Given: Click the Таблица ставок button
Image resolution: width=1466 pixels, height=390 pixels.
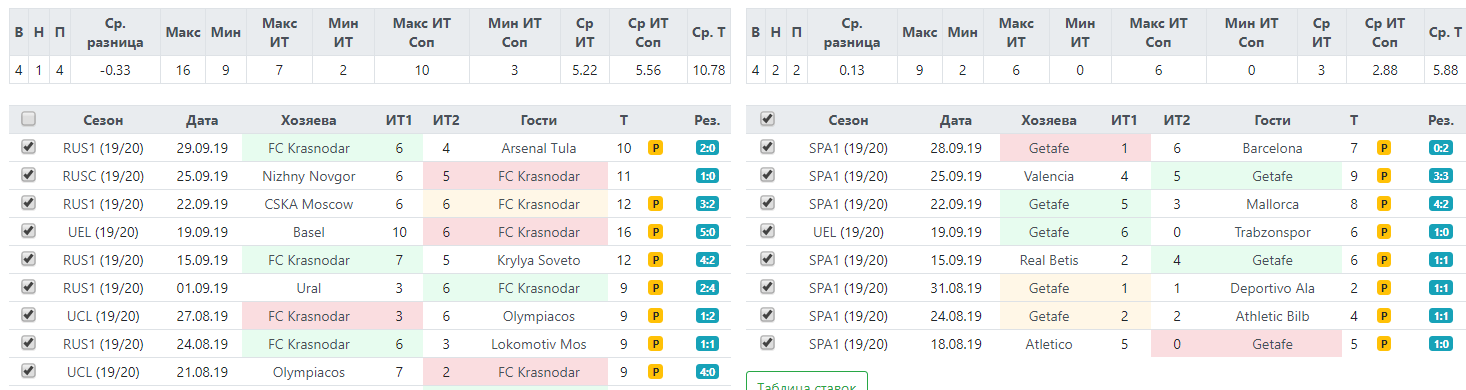Looking at the screenshot, I should [x=807, y=382].
